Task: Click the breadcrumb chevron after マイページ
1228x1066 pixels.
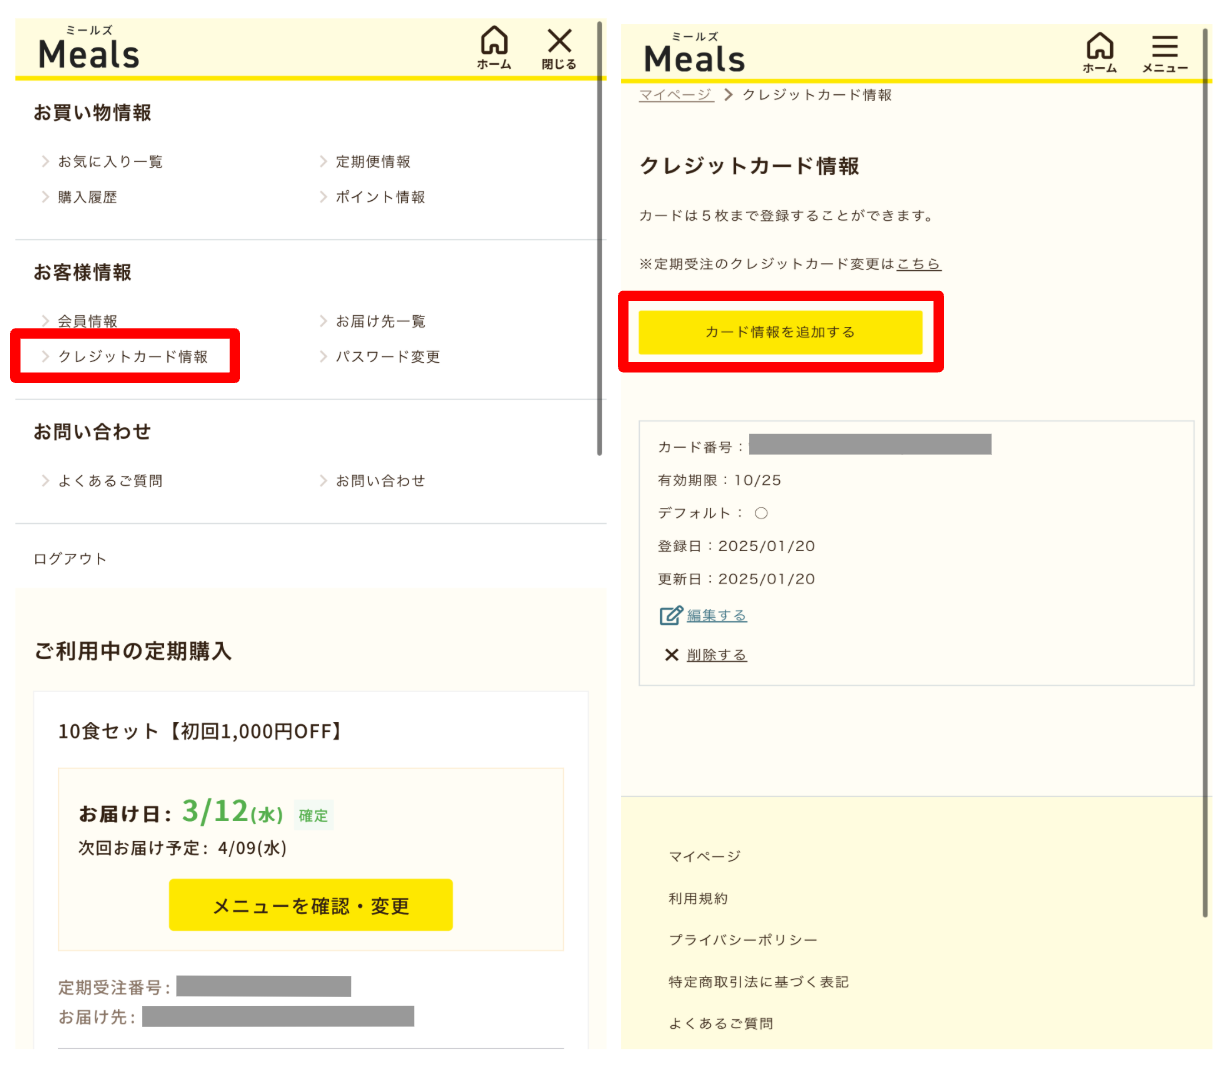Action: coord(728,95)
